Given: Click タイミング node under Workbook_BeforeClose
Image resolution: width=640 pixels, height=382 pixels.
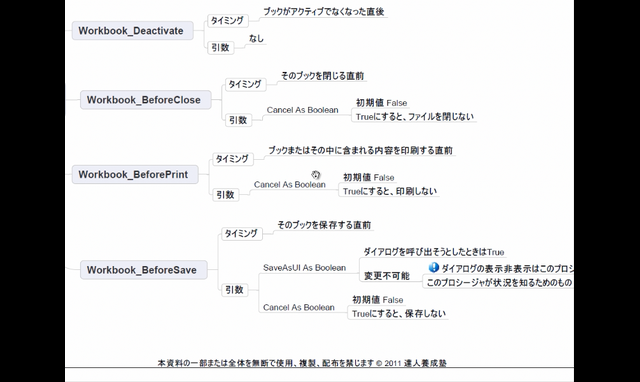Looking at the screenshot, I should tap(245, 84).
